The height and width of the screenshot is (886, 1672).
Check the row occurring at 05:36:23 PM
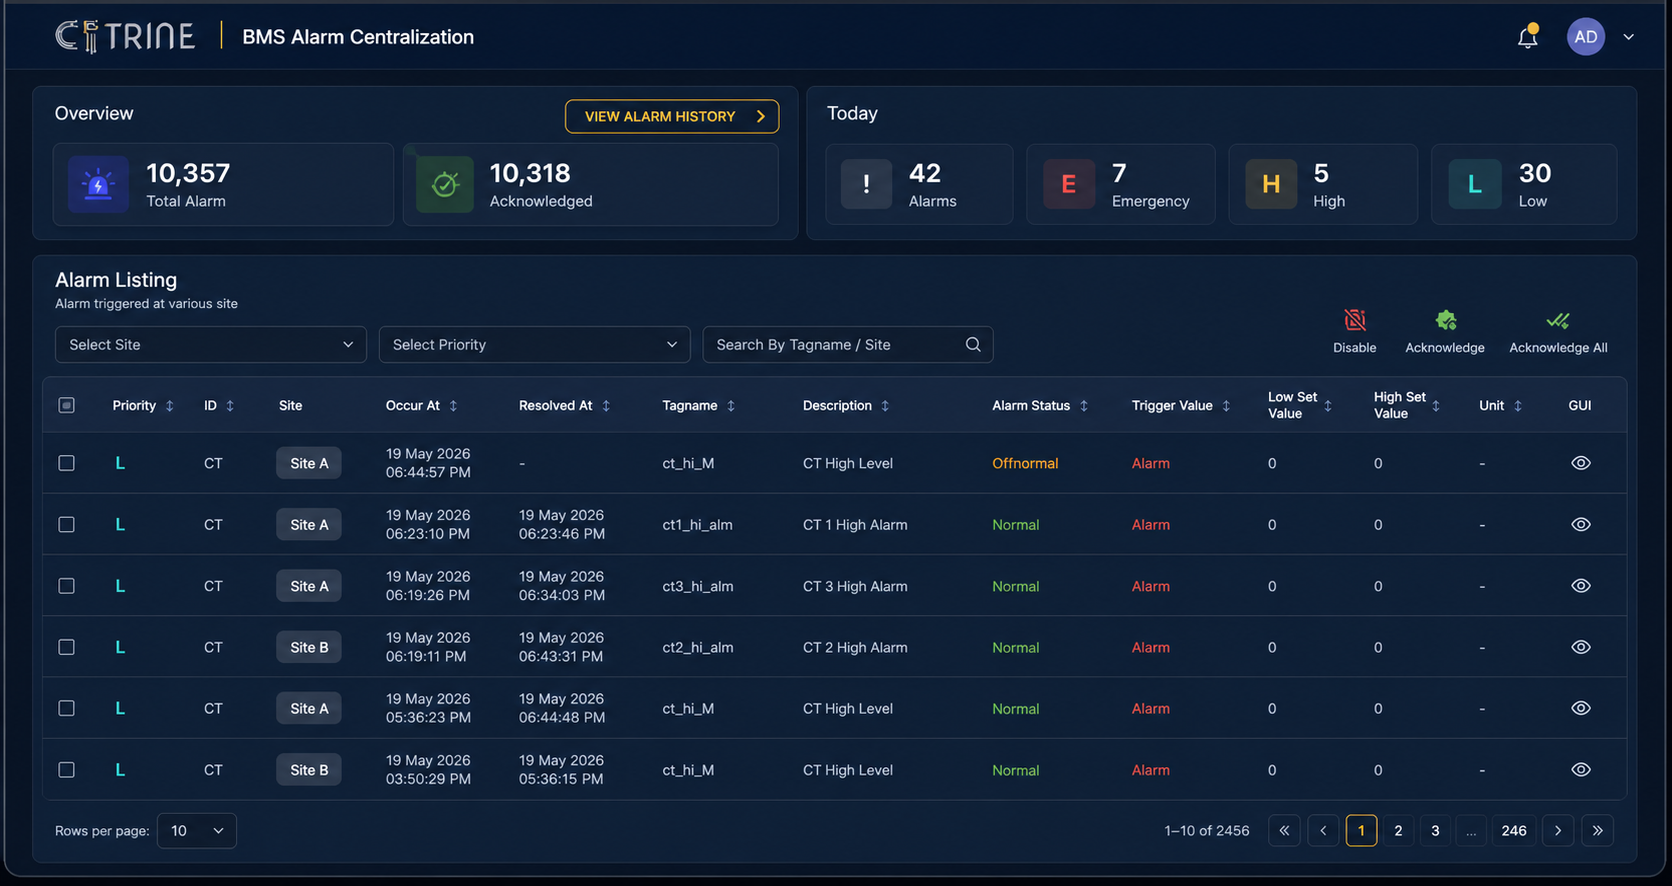(x=67, y=708)
